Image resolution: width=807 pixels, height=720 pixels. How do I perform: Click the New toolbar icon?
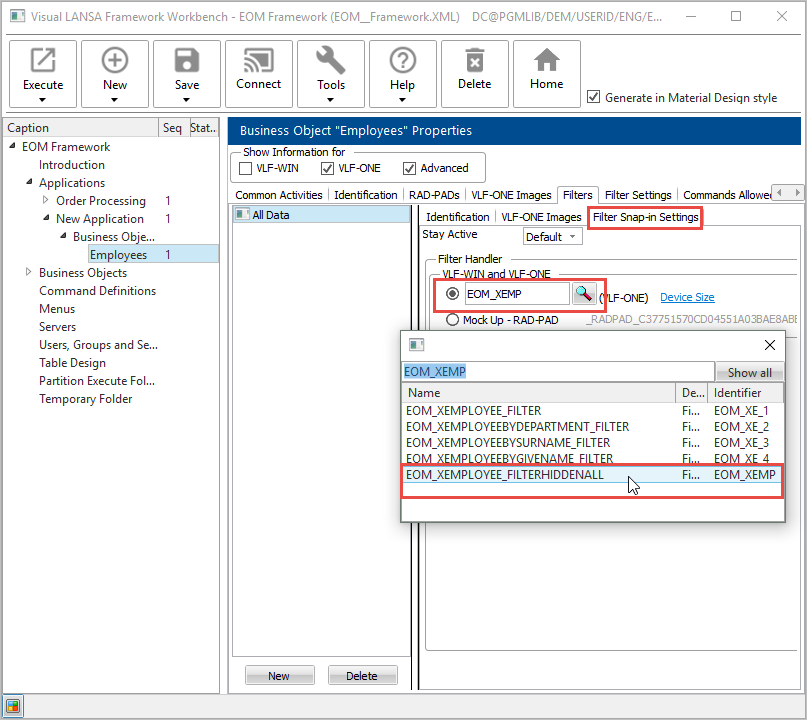click(x=115, y=60)
